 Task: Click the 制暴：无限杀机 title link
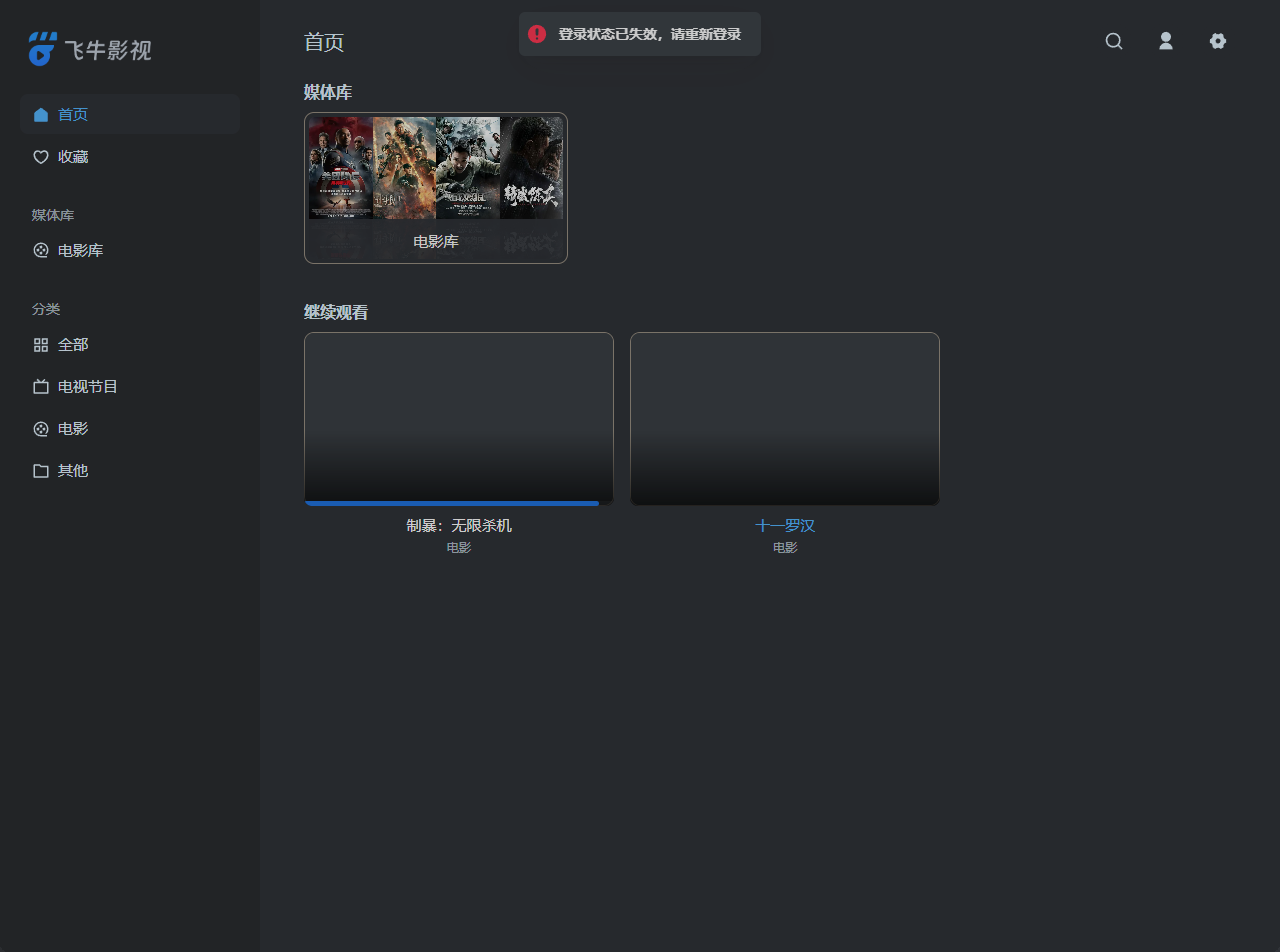459,526
